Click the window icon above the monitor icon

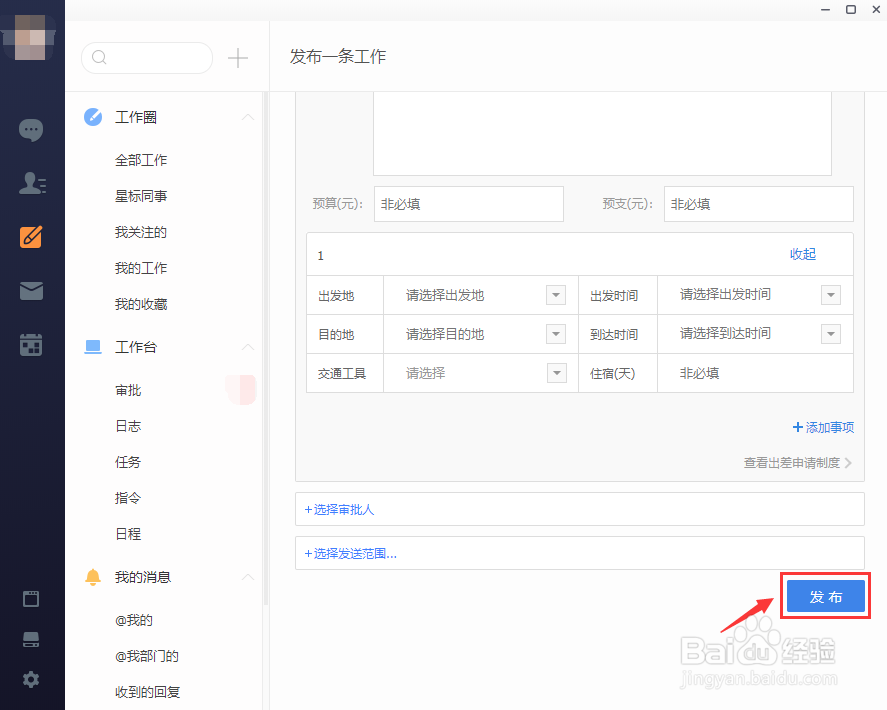coord(31,598)
